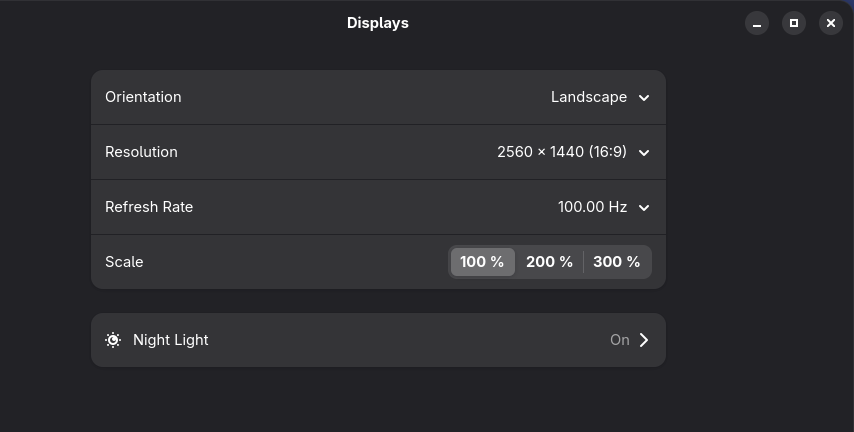Minimize the Displays window

tap(757, 23)
